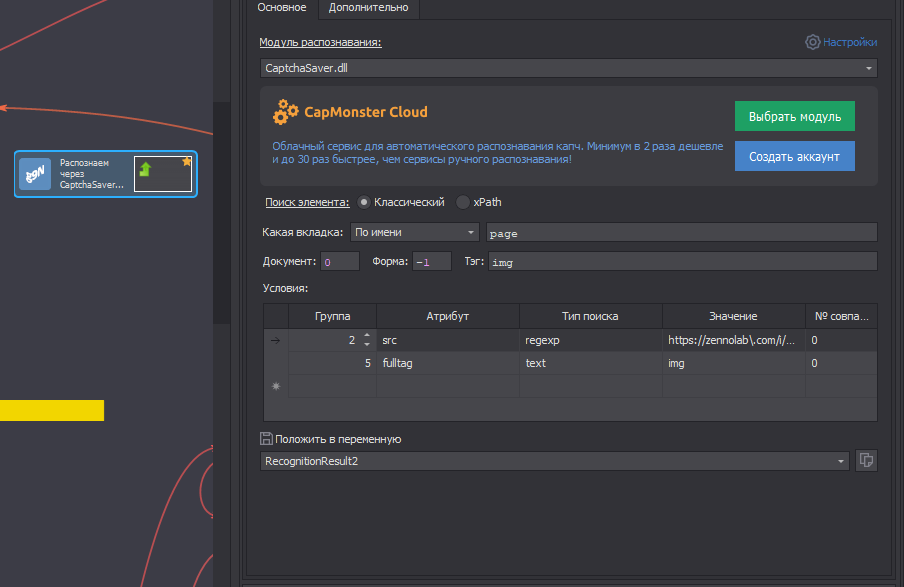Click the captcha icon on the action block
The image size is (904, 587).
coord(35,174)
